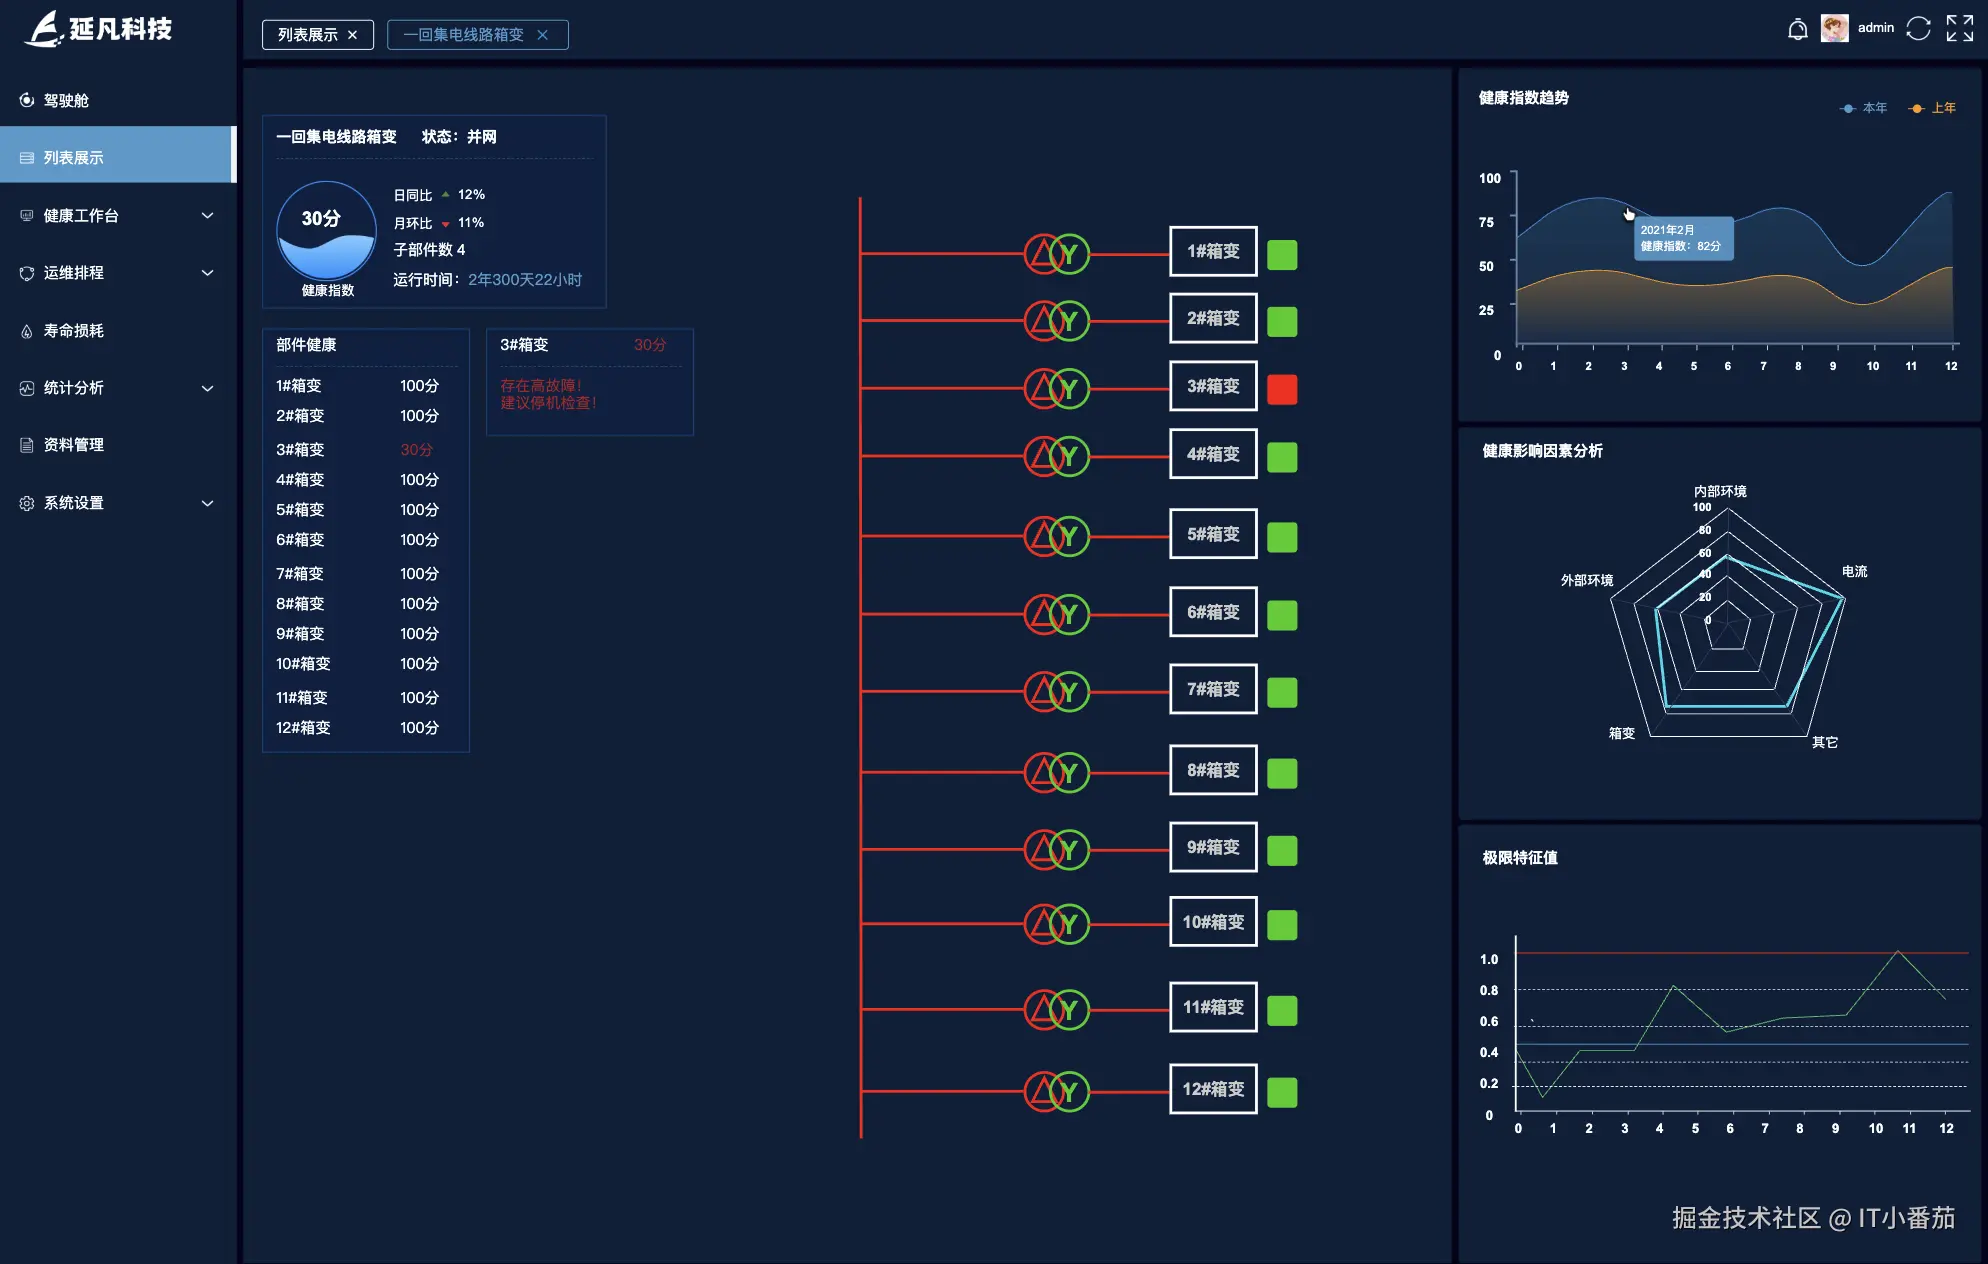The width and height of the screenshot is (1988, 1264).
Task: Click the green status square beside 12#箱变
Action: [1282, 1092]
